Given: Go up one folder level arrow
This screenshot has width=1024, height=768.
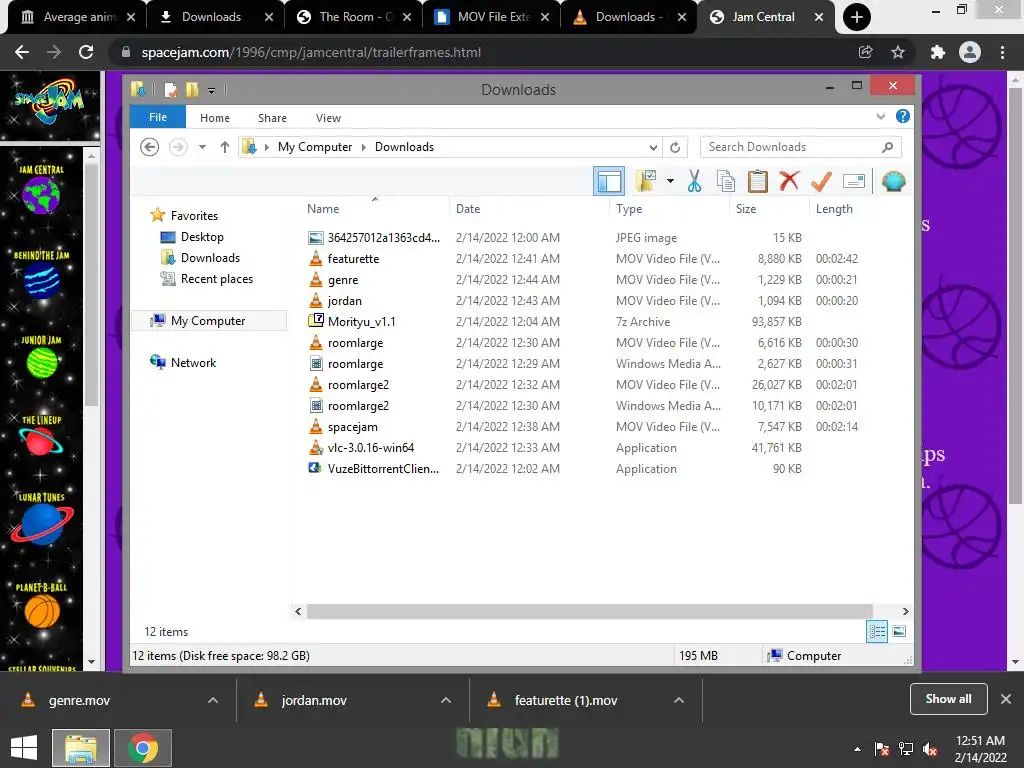Looking at the screenshot, I should pos(225,147).
